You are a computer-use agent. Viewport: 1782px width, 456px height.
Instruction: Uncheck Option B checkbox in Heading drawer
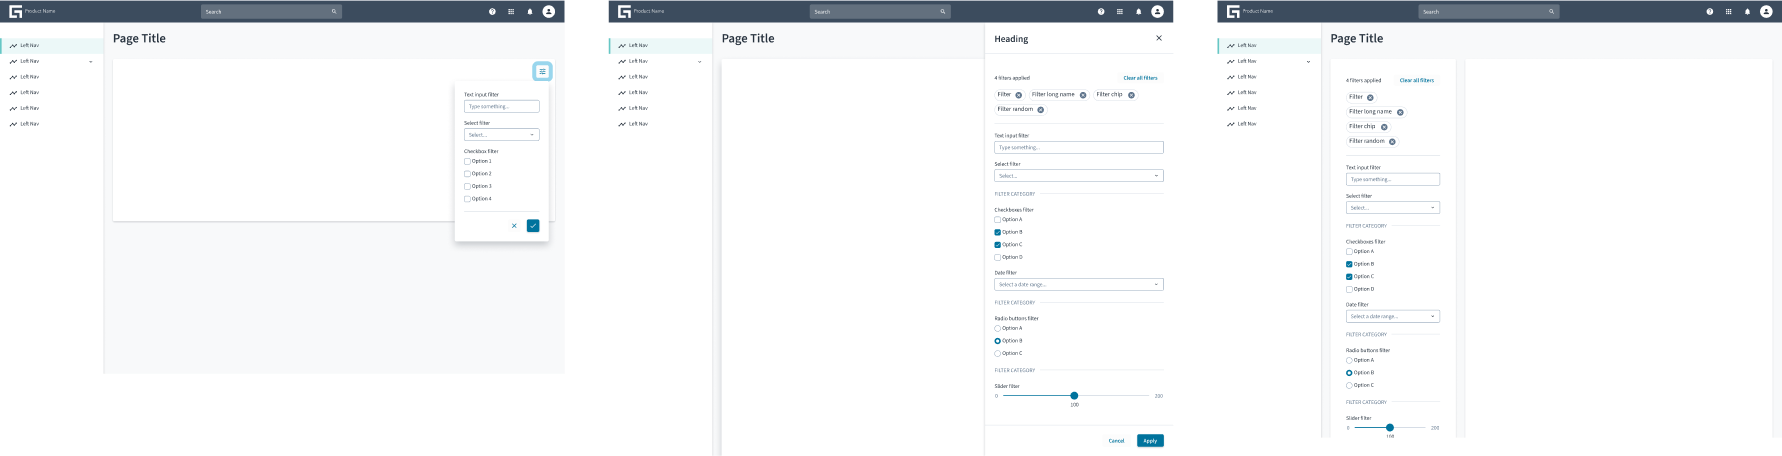pyautogui.click(x=997, y=232)
